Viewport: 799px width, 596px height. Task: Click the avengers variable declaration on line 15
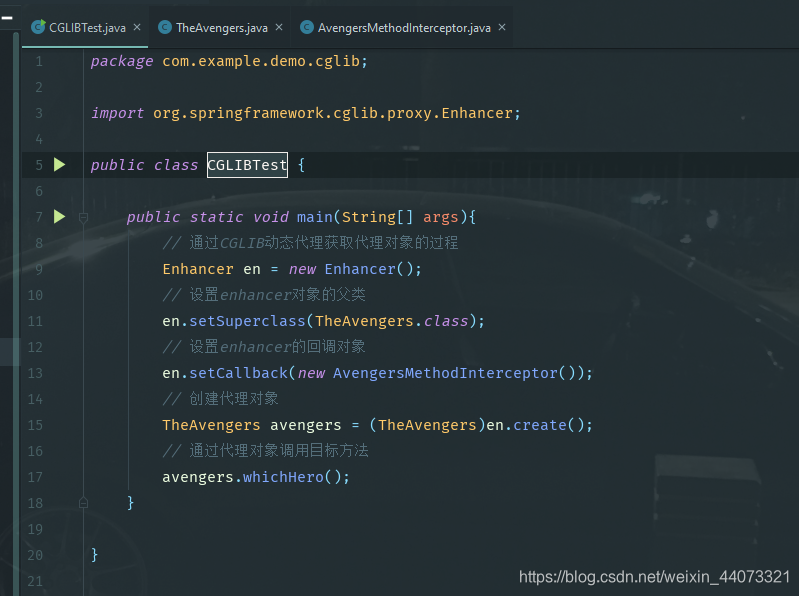(305, 426)
